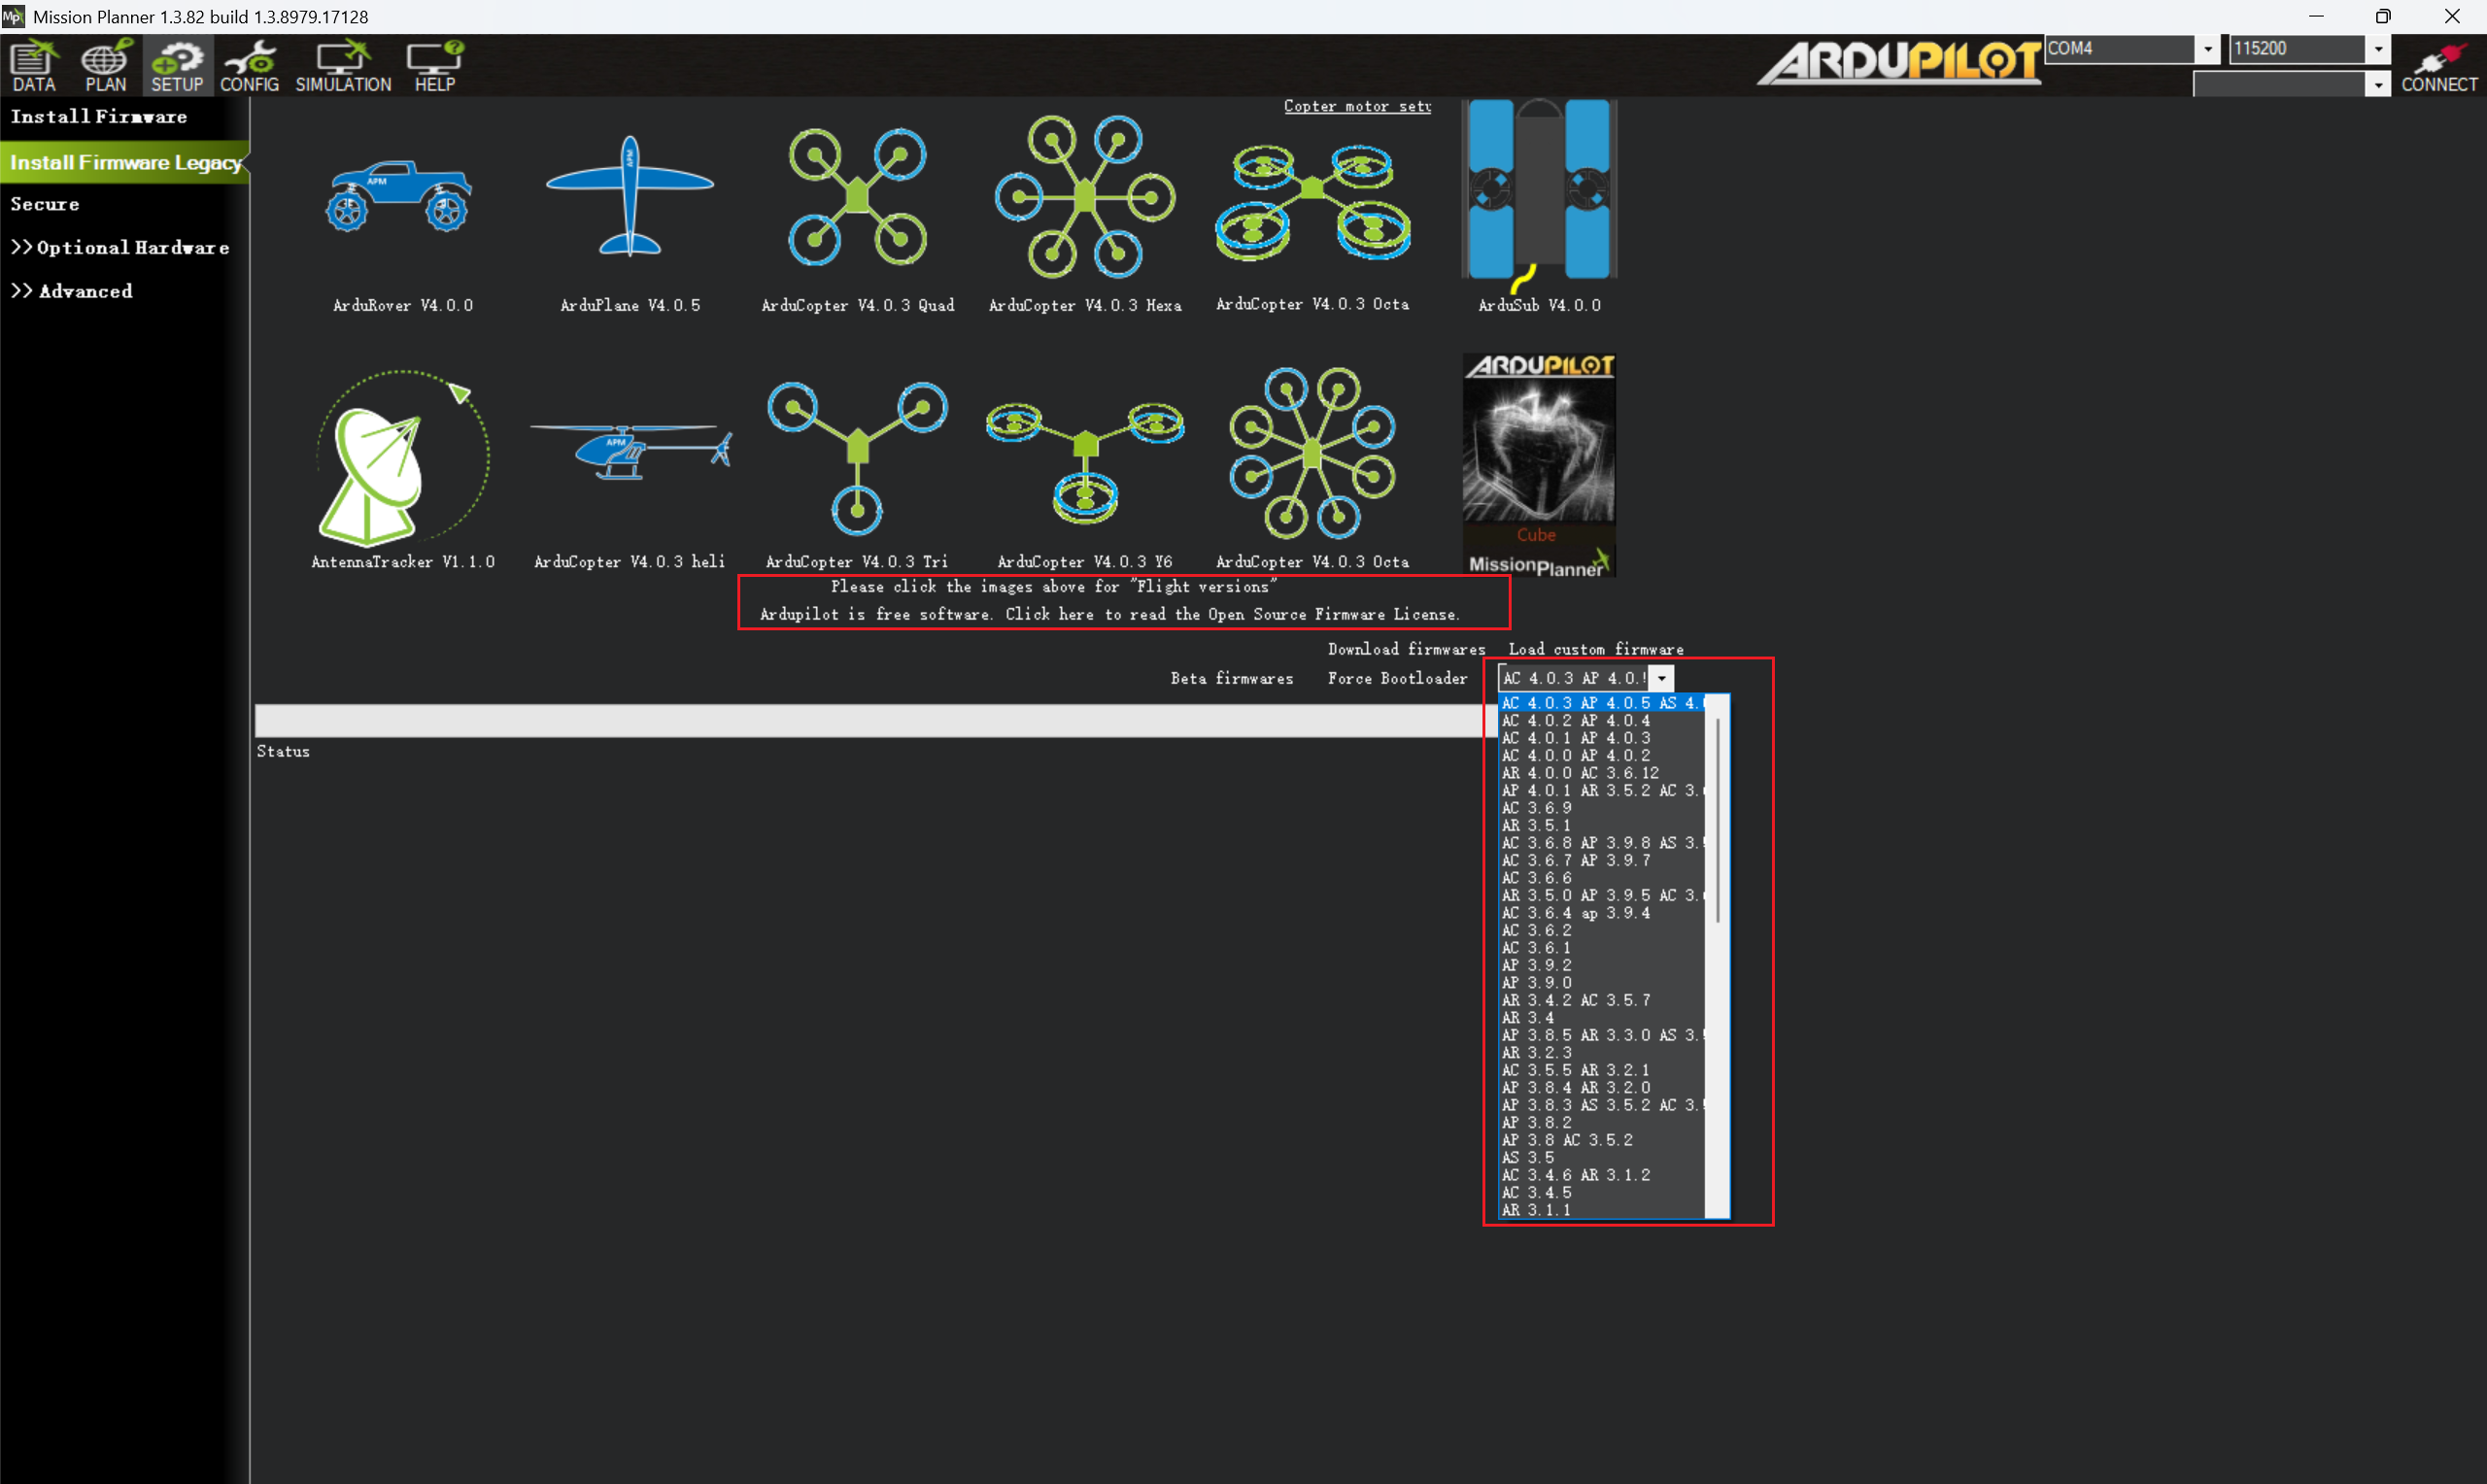Click the firmware list scrollbar

click(1717, 820)
